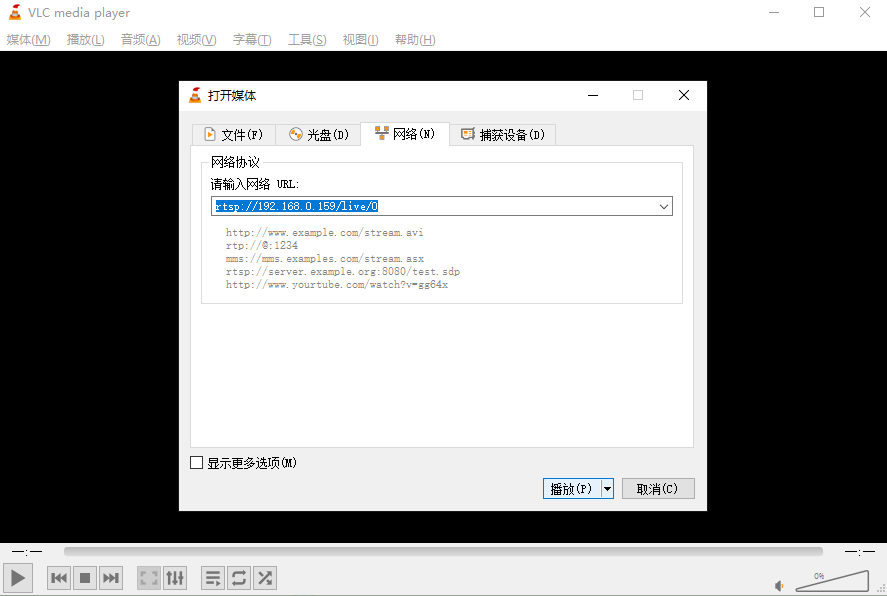Image resolution: width=887 pixels, height=596 pixels.
Task: Enable the 显示更多选项(M) checkbox
Action: click(x=196, y=463)
